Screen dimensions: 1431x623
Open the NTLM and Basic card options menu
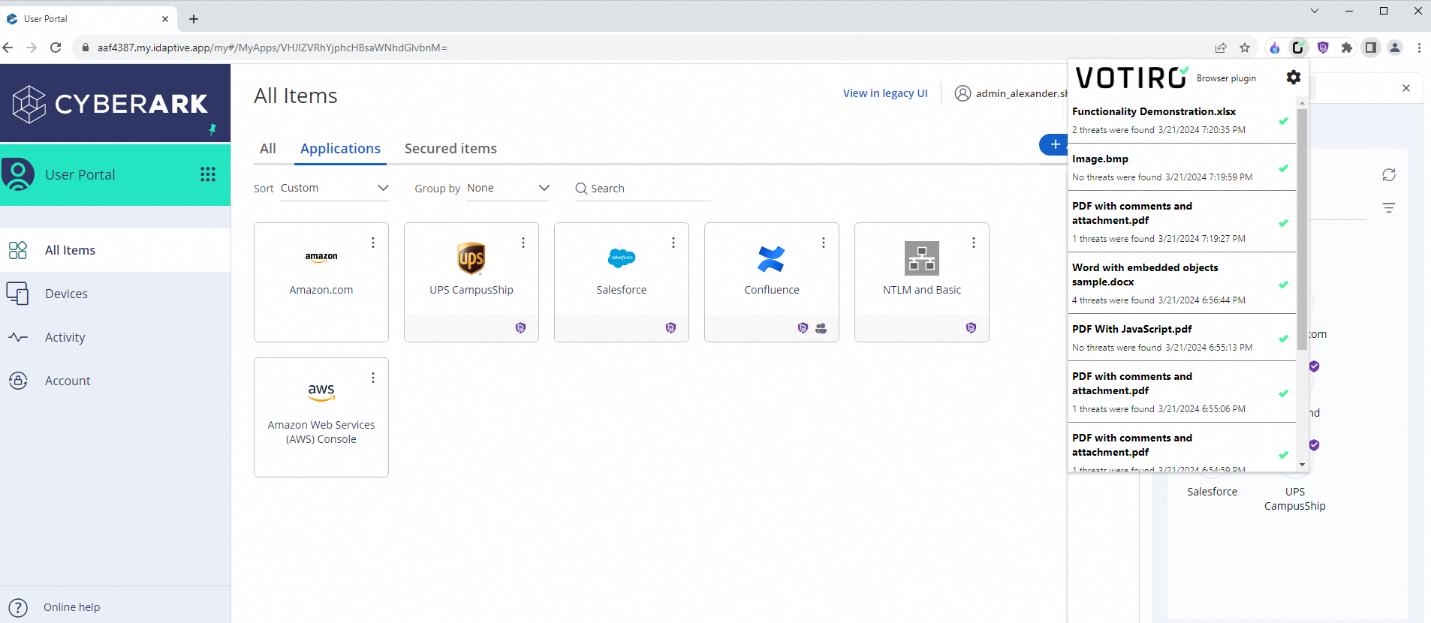[974, 242]
